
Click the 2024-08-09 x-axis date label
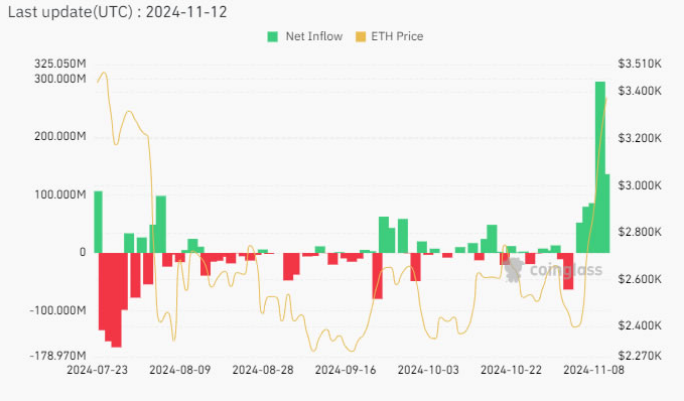point(179,370)
